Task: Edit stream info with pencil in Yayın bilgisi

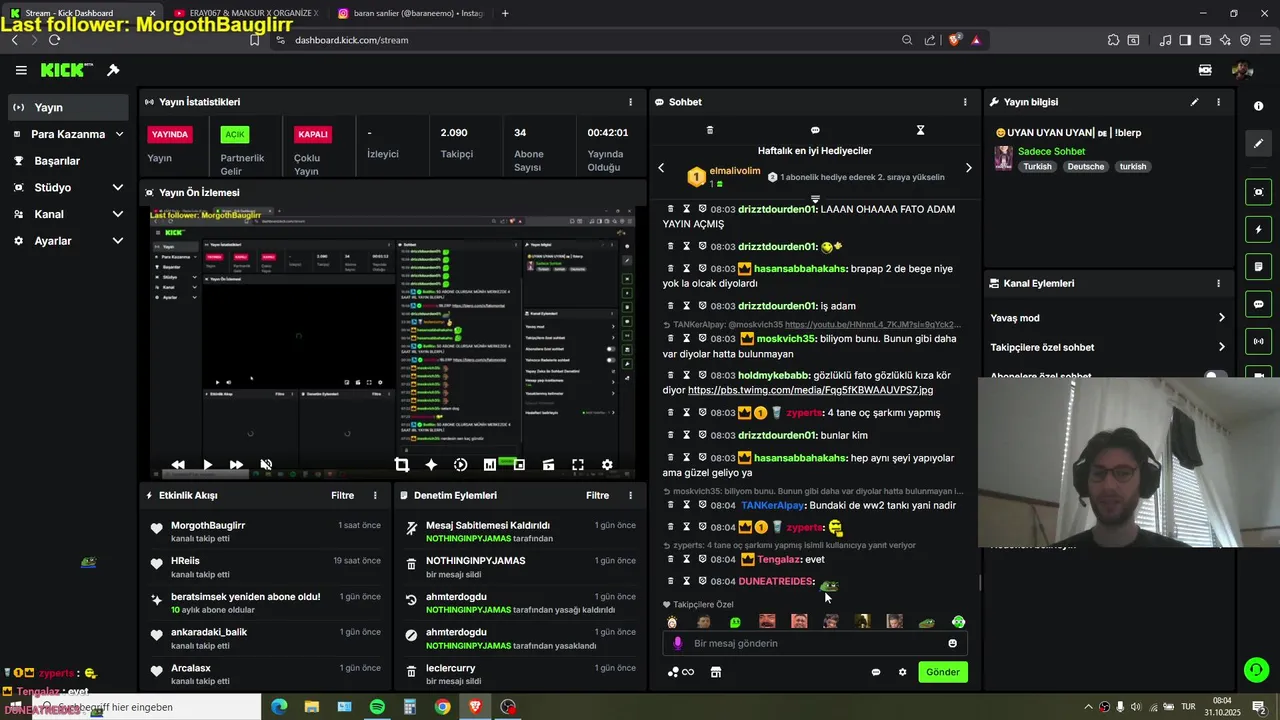Action: [x=1194, y=102]
